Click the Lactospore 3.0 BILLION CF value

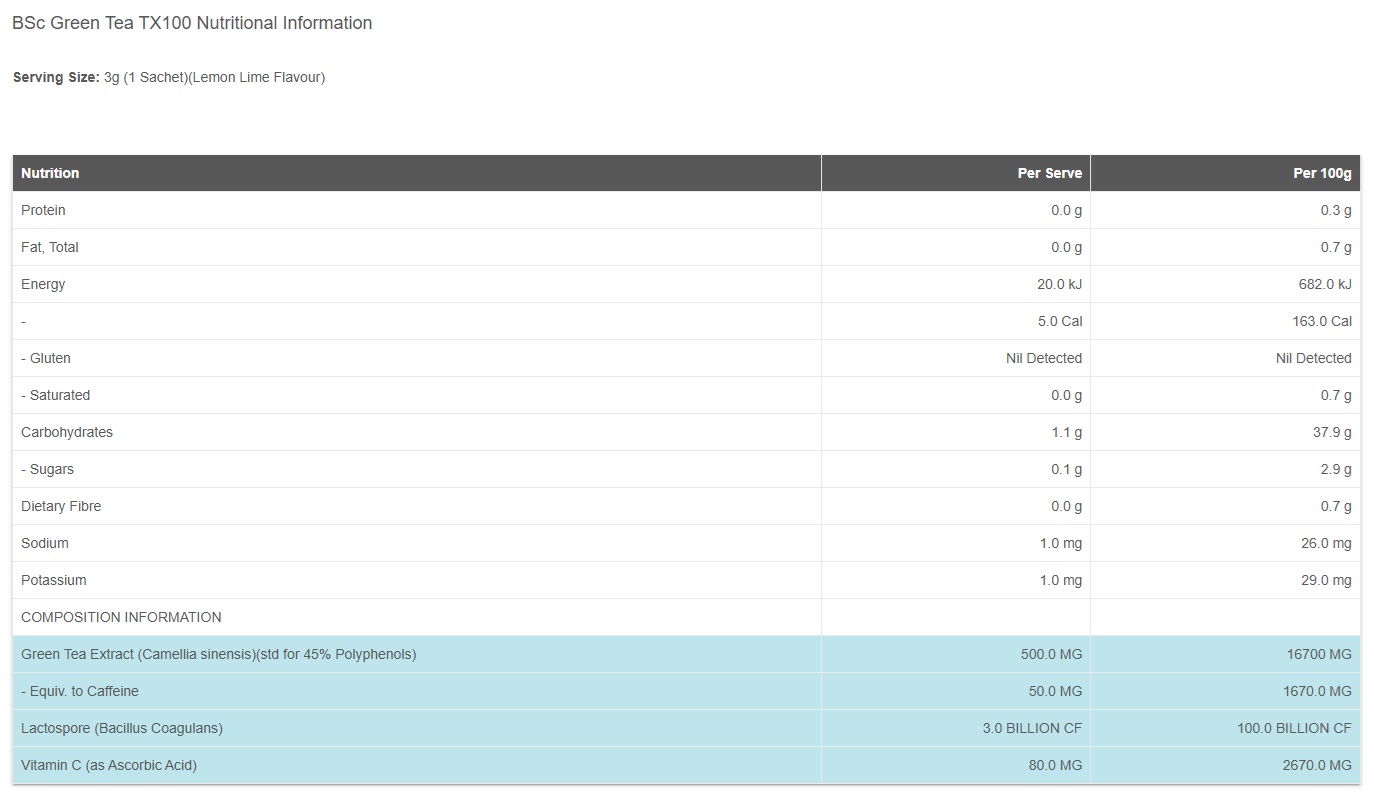[x=1032, y=728]
